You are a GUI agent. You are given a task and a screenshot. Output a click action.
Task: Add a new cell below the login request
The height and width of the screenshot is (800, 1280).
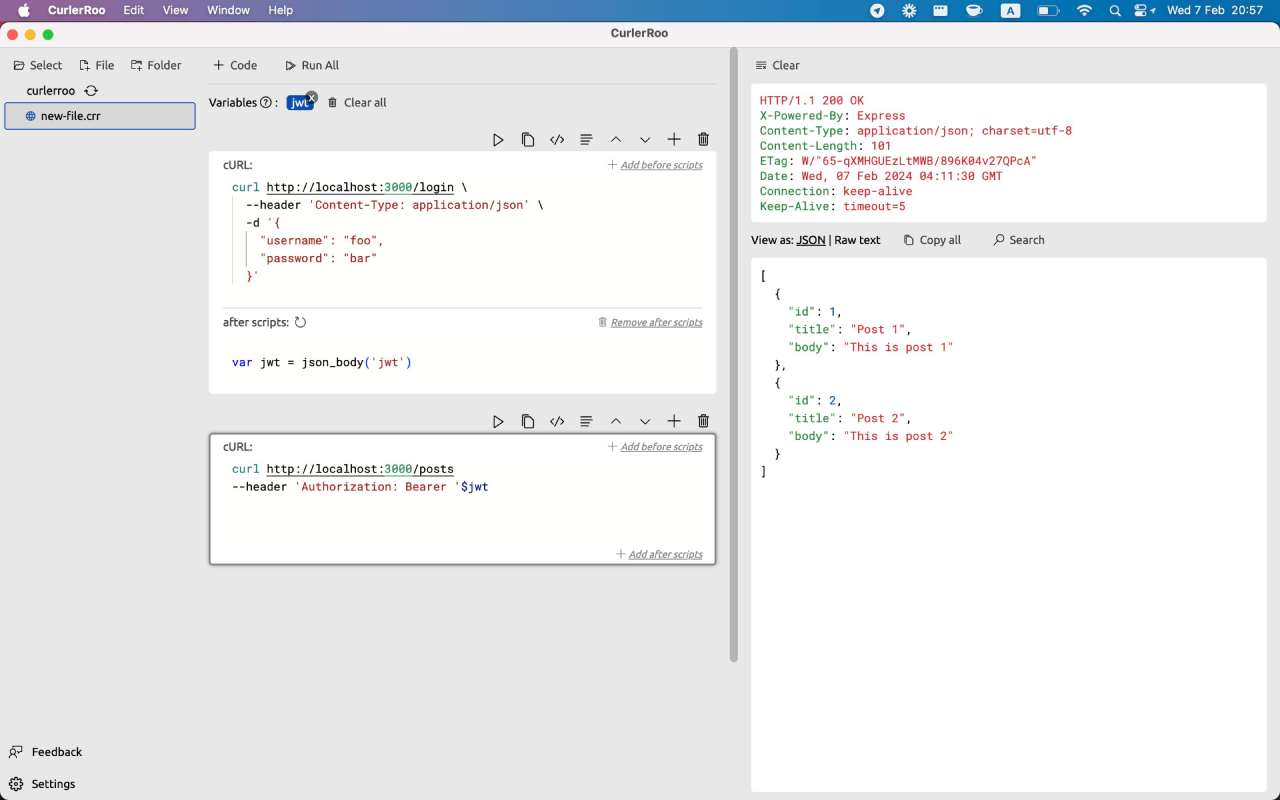(674, 139)
